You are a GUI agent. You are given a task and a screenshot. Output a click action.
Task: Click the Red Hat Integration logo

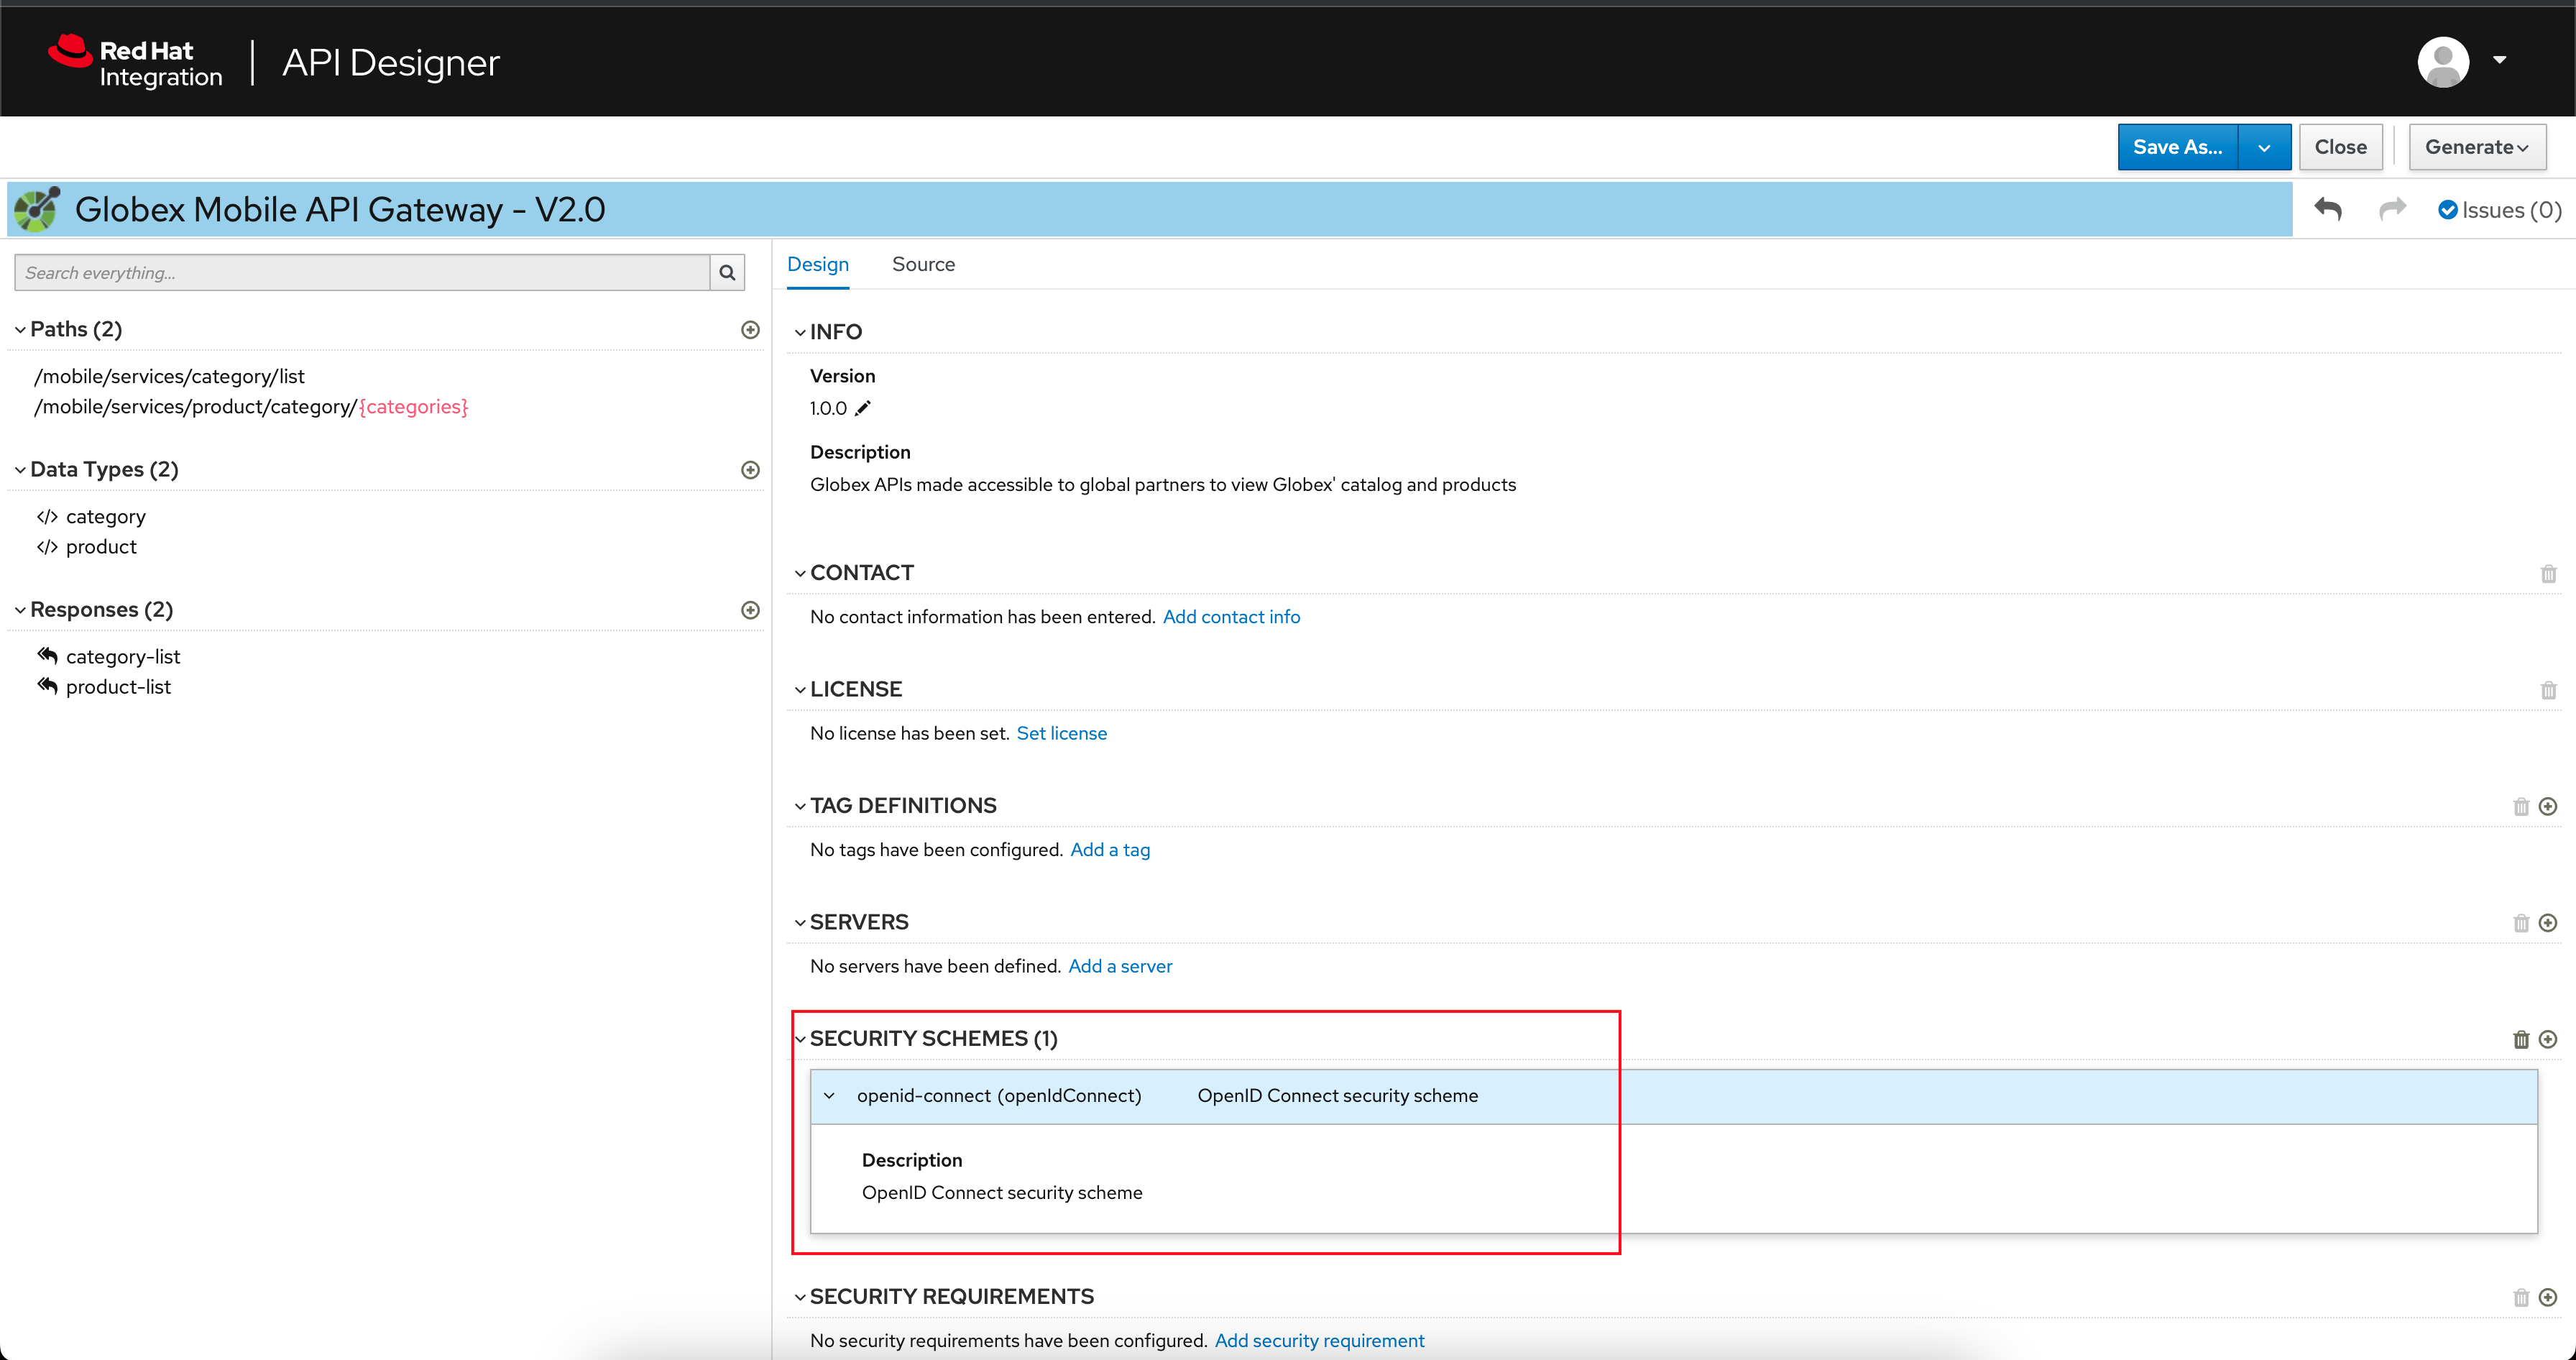(x=135, y=62)
